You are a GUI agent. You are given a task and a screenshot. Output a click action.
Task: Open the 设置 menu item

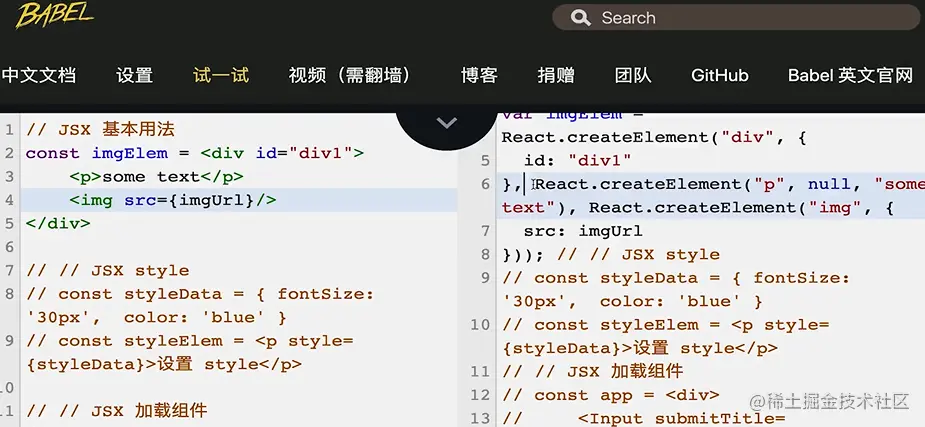(x=135, y=75)
